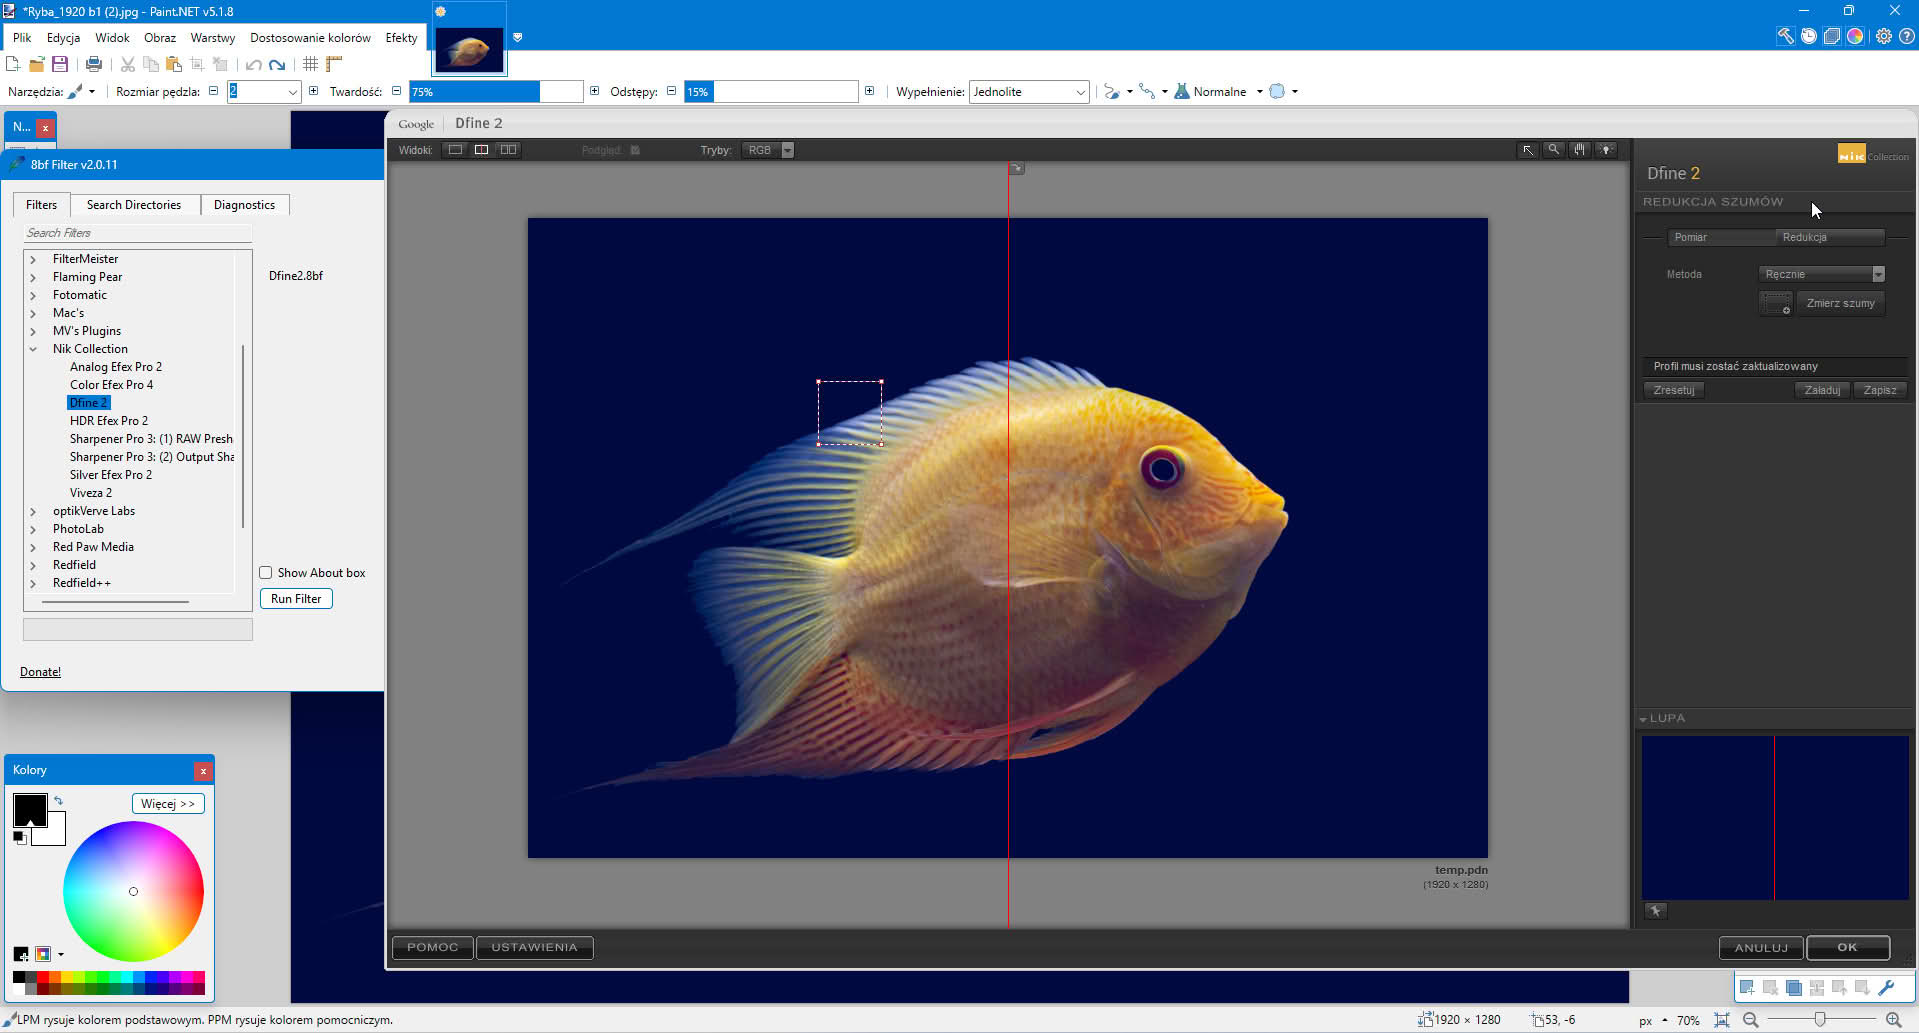Enable the Show About box checkbox
1919x1033 pixels.
click(266, 573)
